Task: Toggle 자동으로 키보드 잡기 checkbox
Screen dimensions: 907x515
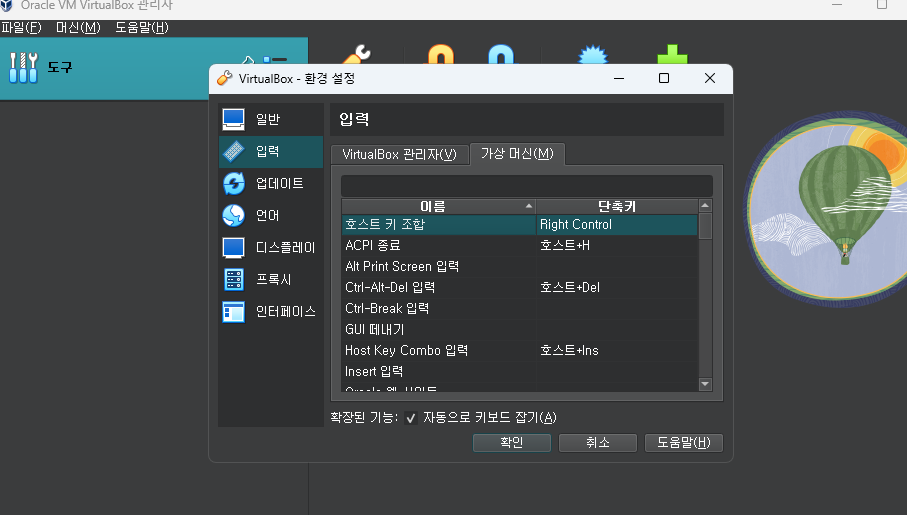Action: click(411, 418)
